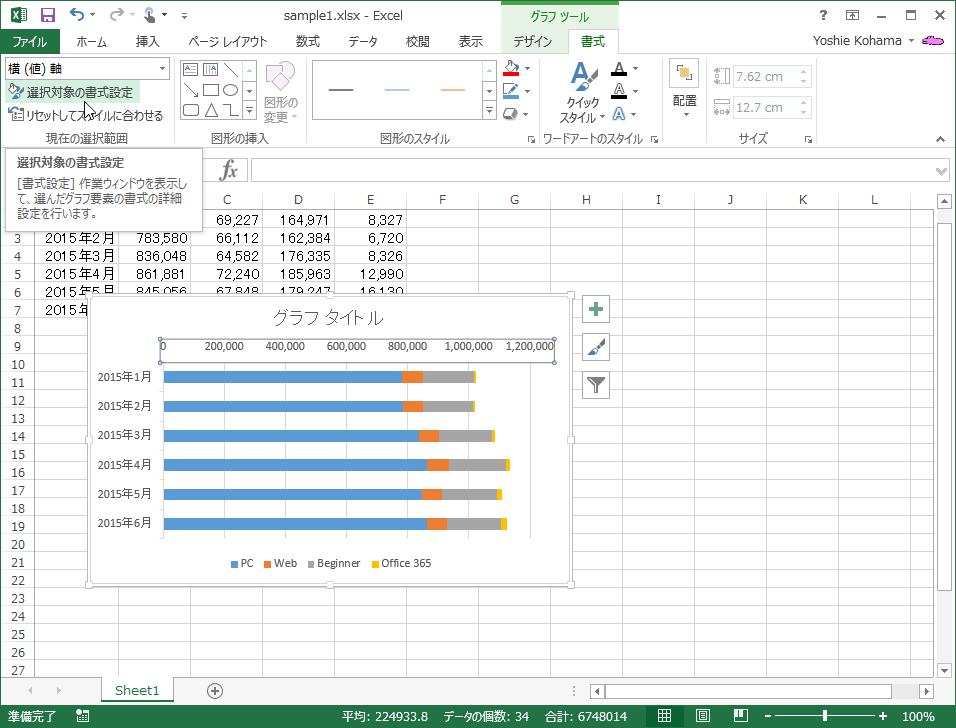Switch to the ページ レイアウト tab
The image size is (956, 728).
coord(227,41)
